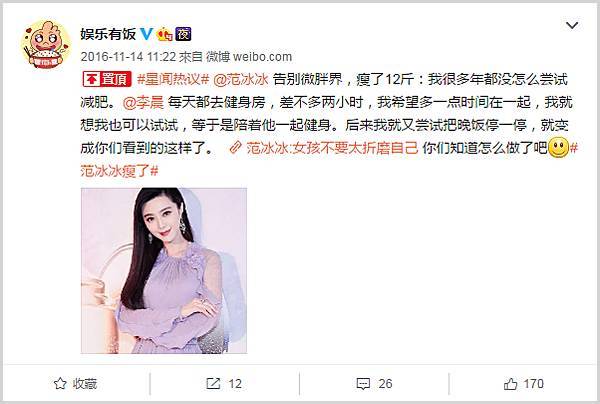600x404 pixels.
Task: Click the purple 夜 badge icon
Action: [x=183, y=34]
